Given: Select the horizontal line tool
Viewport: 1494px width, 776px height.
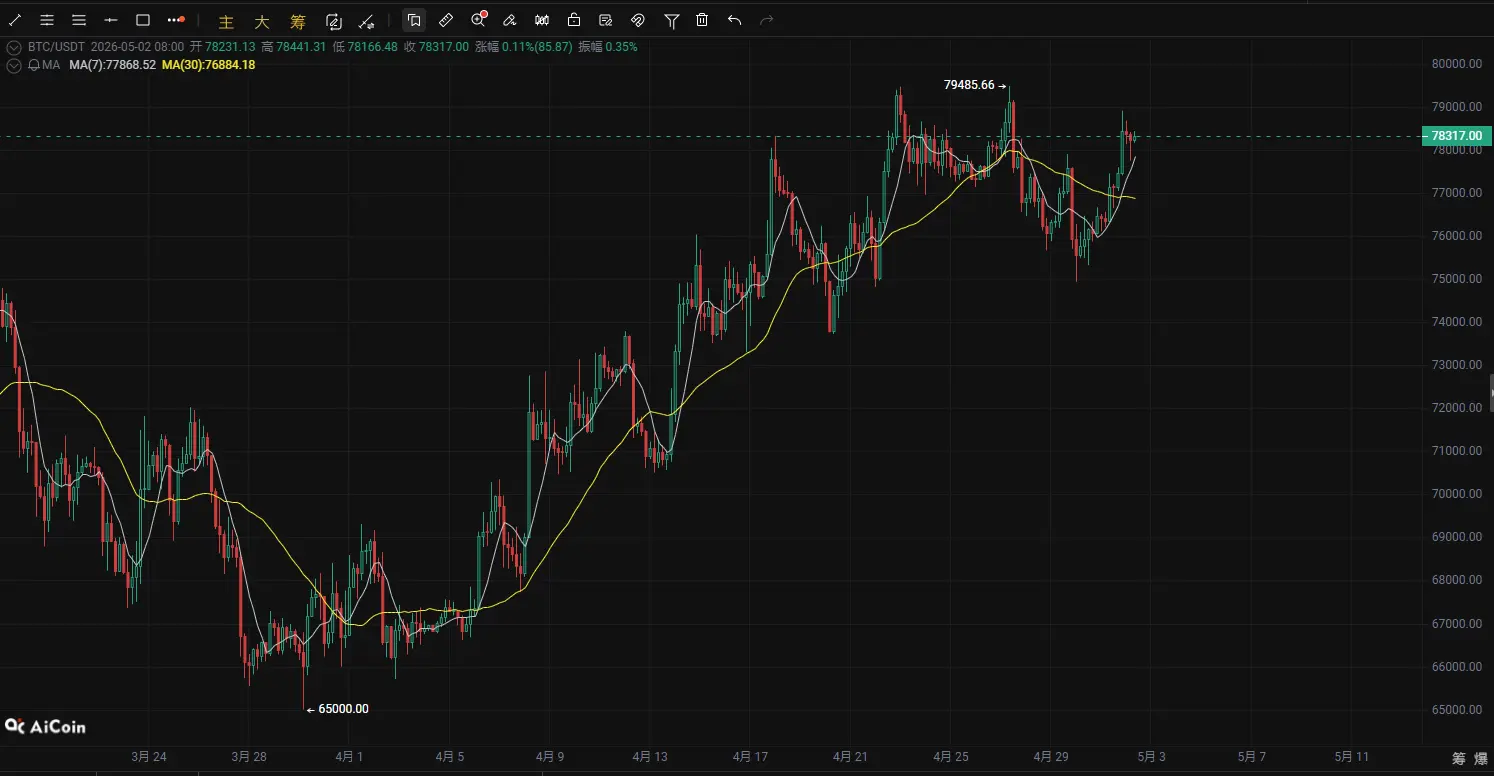Looking at the screenshot, I should [x=111, y=20].
